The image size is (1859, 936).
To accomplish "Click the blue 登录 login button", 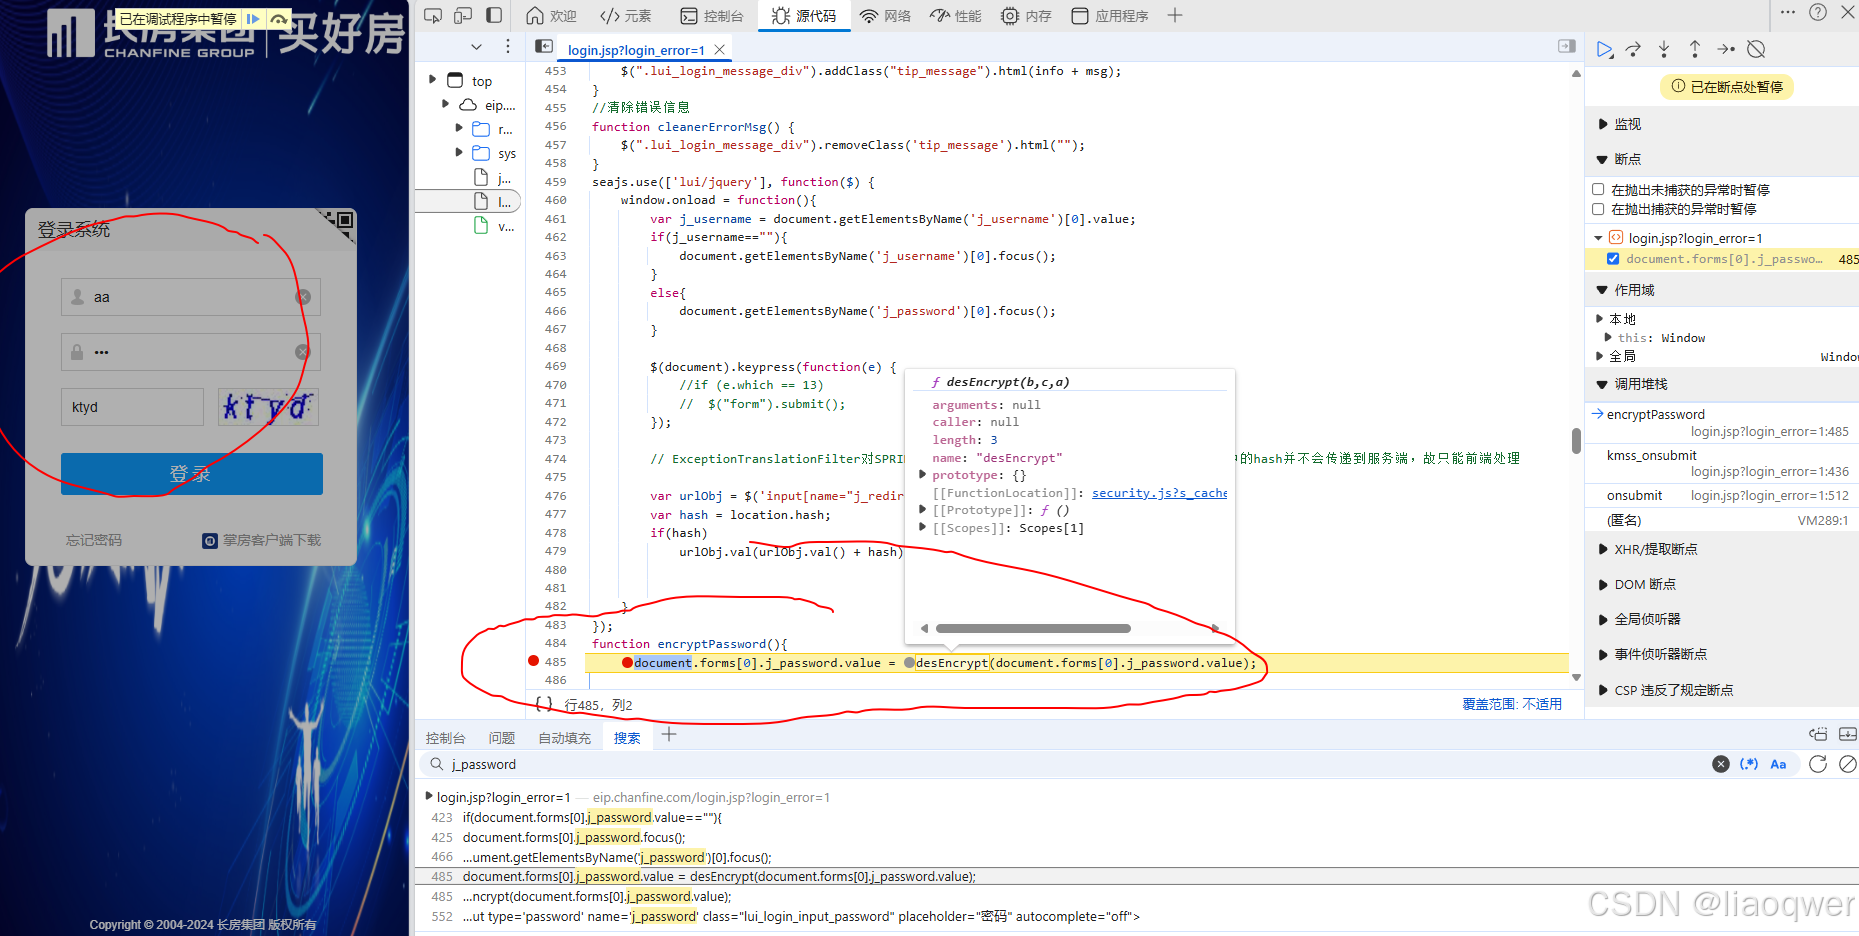I will [192, 474].
